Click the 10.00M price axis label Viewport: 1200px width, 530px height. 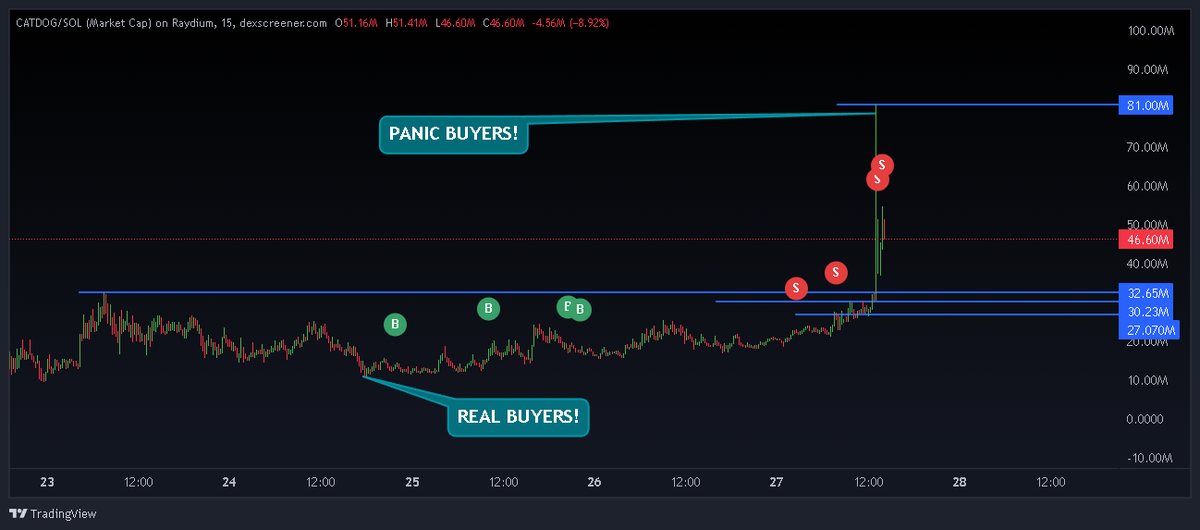pyautogui.click(x=1149, y=381)
